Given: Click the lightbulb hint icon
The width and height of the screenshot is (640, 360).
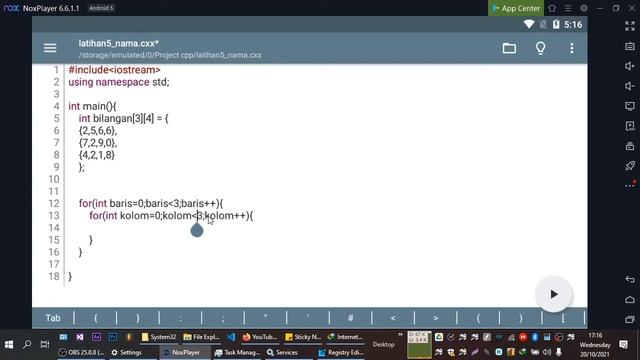Looking at the screenshot, I should 540,48.
